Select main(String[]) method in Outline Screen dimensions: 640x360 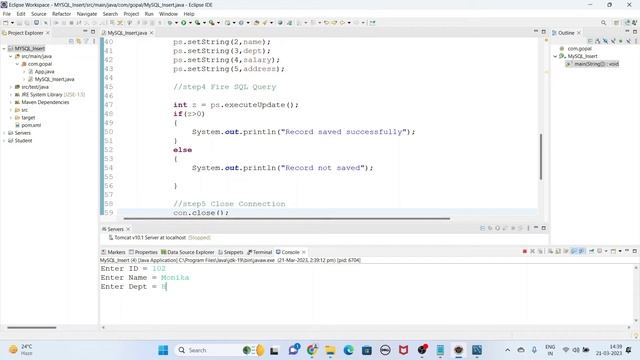tap(592, 64)
